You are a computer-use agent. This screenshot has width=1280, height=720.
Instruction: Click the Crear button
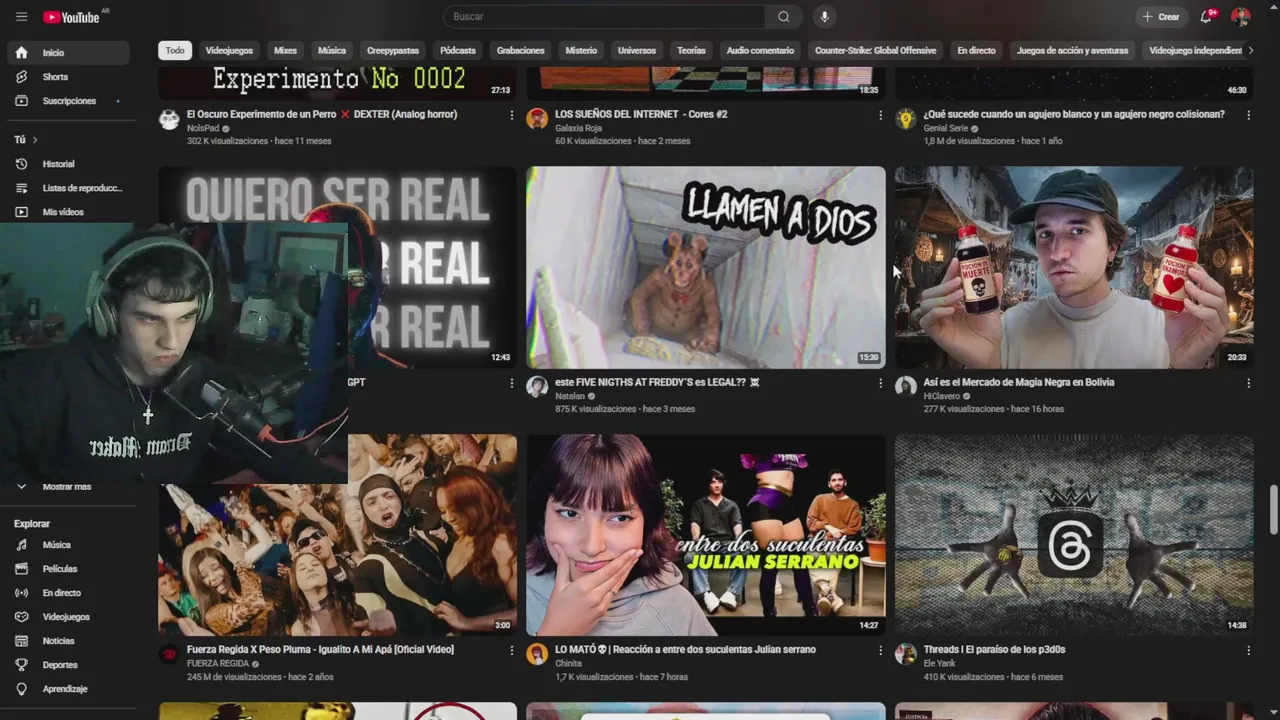(x=1161, y=17)
